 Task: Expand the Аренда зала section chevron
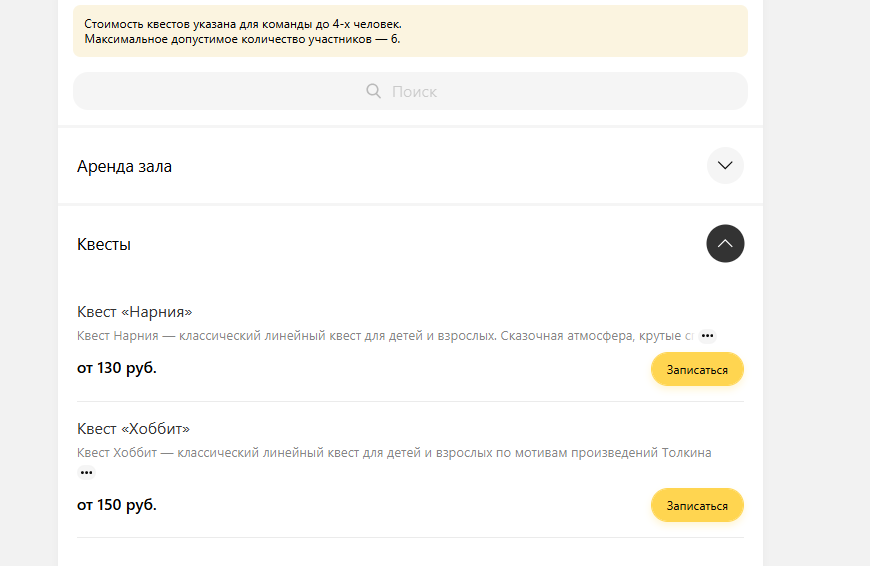725,165
